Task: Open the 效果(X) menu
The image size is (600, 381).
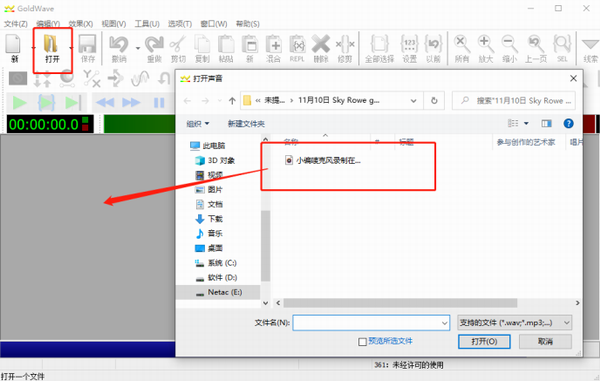Action: [x=80, y=24]
